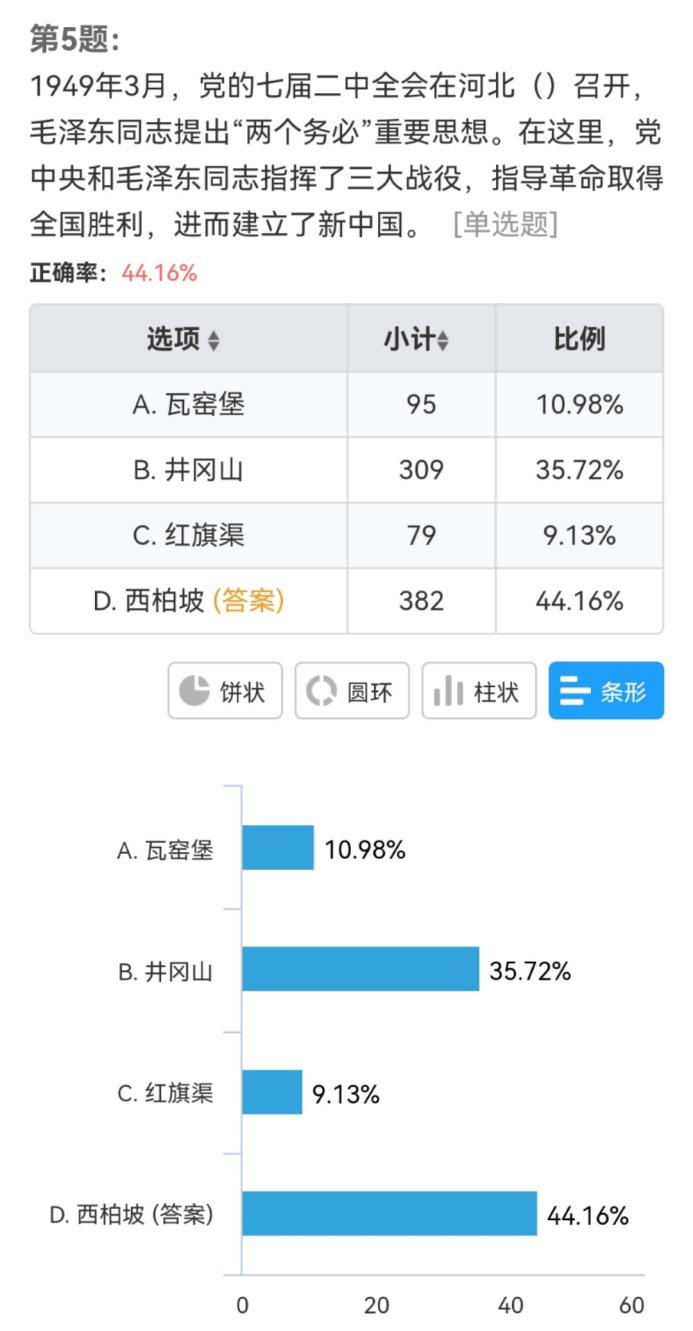The width and height of the screenshot is (693, 1331).
Task: Click the A. 瓦窑堡 table row
Action: click(346, 404)
